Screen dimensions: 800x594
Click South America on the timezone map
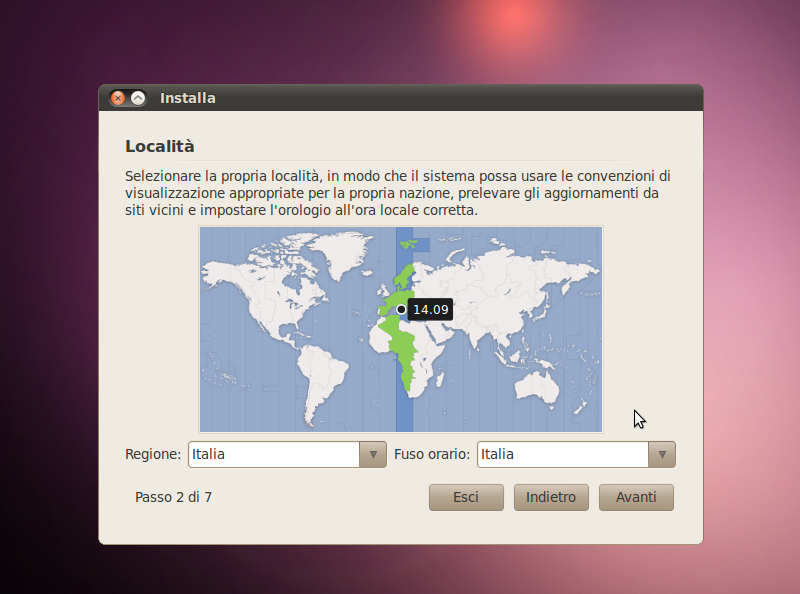point(320,380)
